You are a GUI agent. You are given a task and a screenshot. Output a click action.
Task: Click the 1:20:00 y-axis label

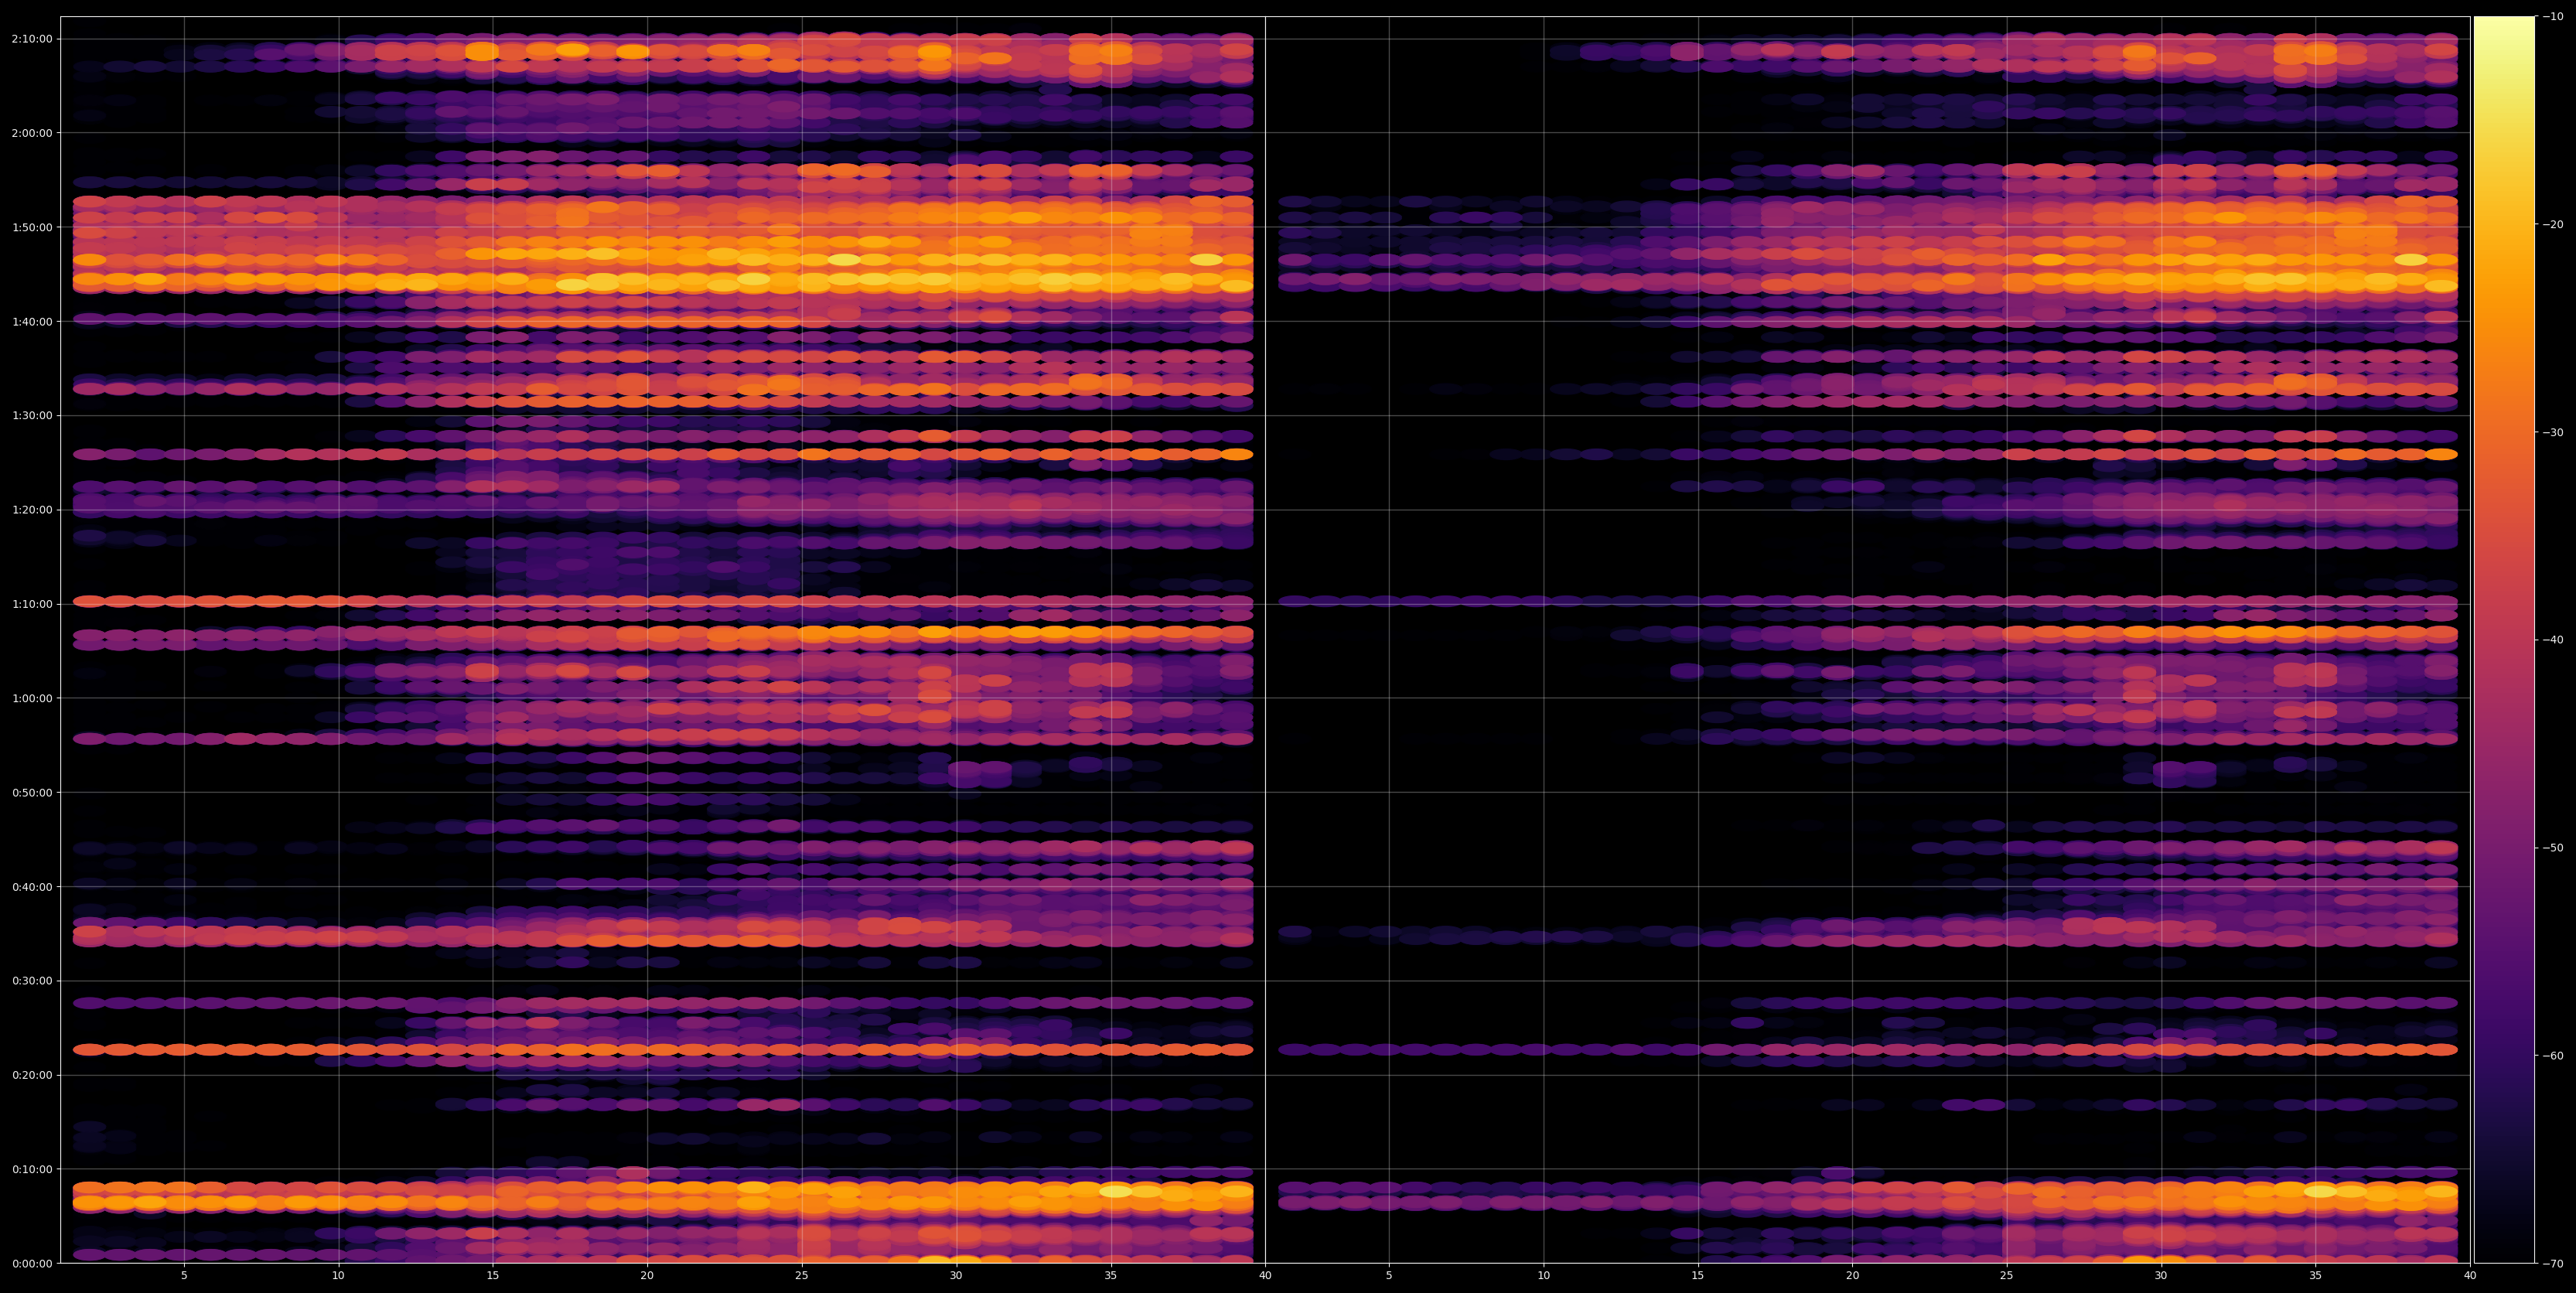tap(32, 509)
